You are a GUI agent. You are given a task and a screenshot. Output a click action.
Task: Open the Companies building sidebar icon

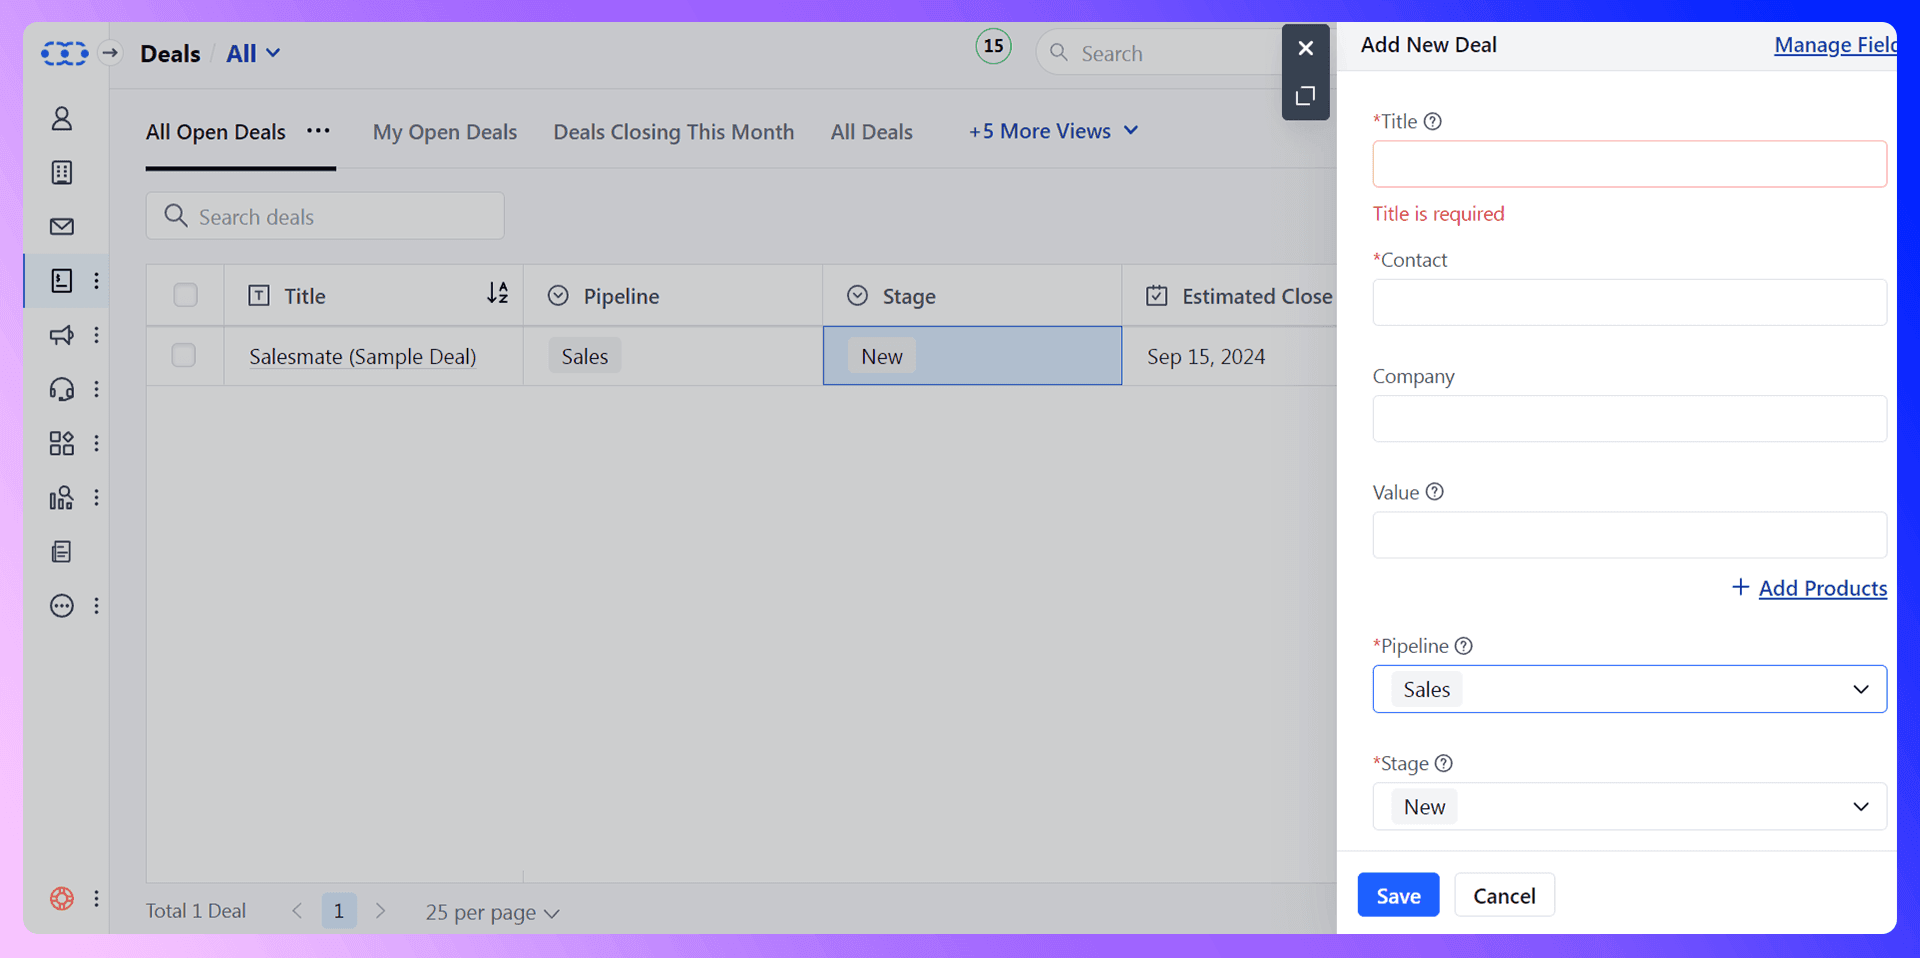click(62, 172)
